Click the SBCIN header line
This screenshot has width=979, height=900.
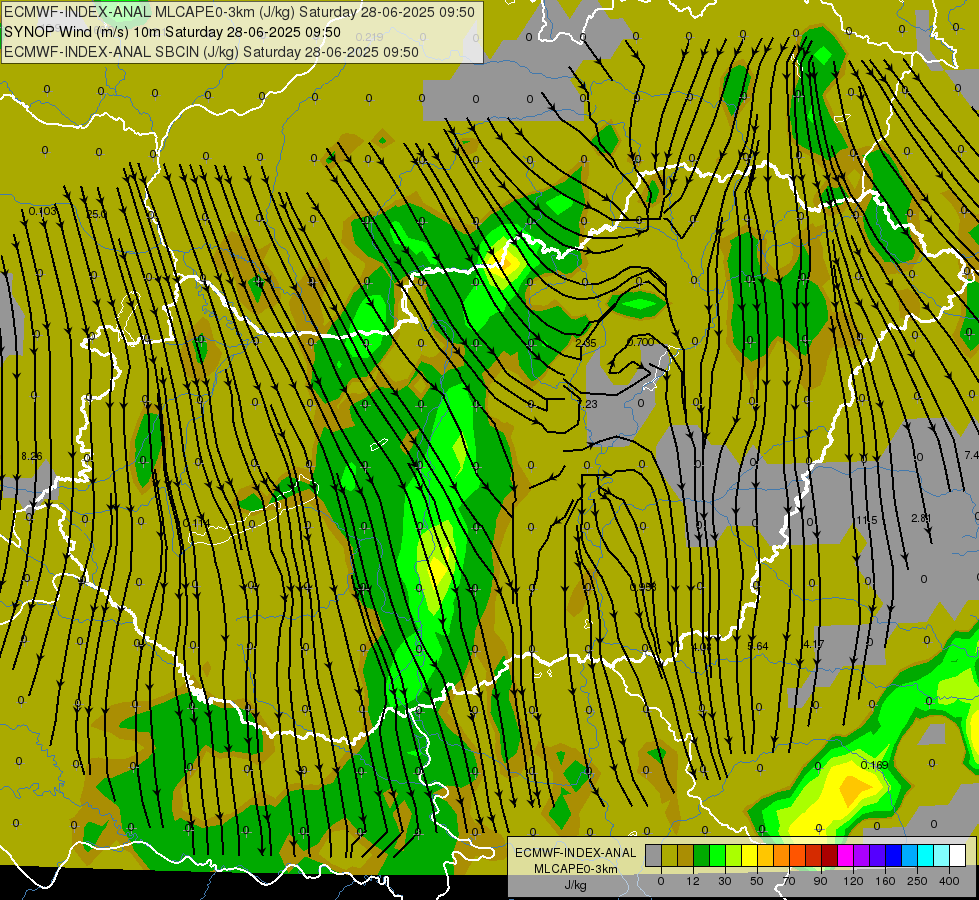pyautogui.click(x=211, y=52)
